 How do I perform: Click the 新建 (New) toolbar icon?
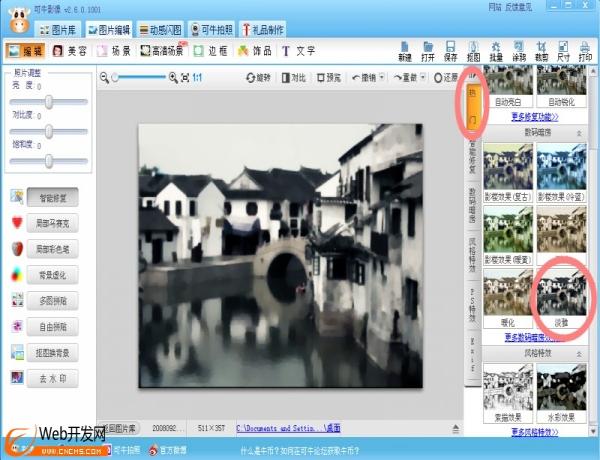[x=405, y=50]
